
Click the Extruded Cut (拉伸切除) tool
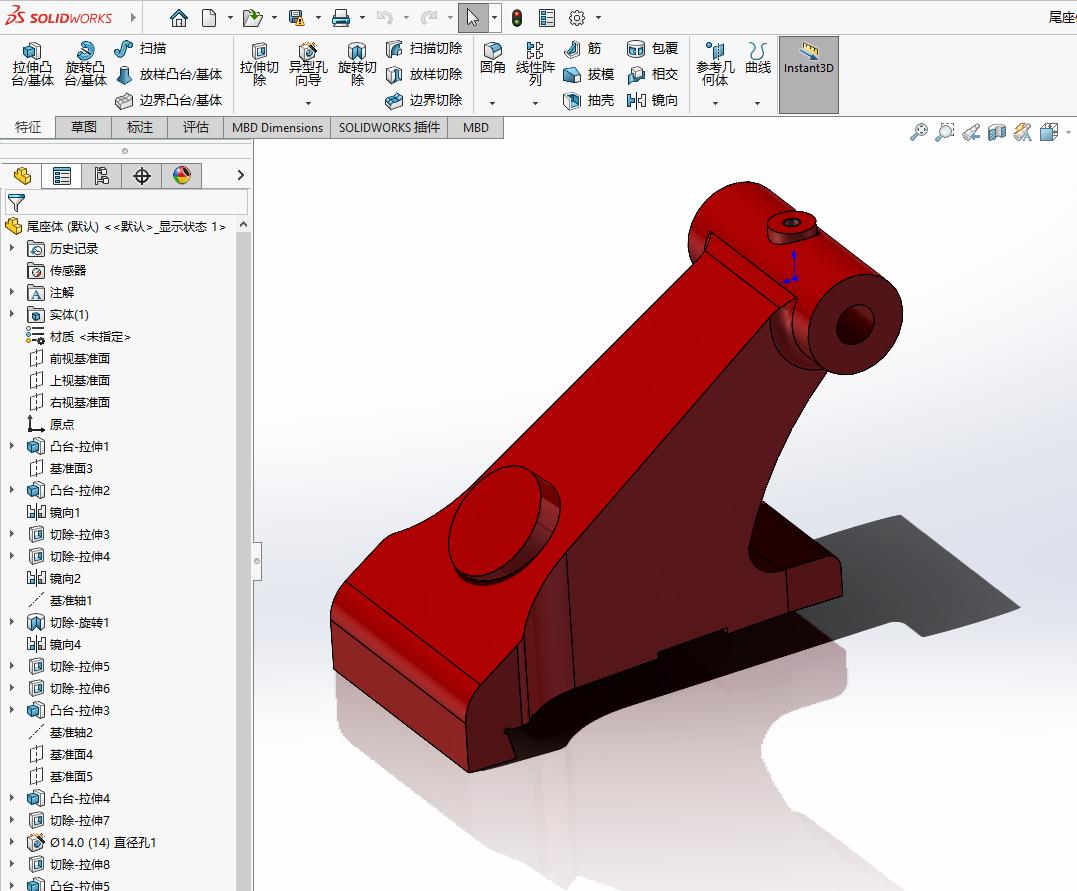[x=259, y=64]
